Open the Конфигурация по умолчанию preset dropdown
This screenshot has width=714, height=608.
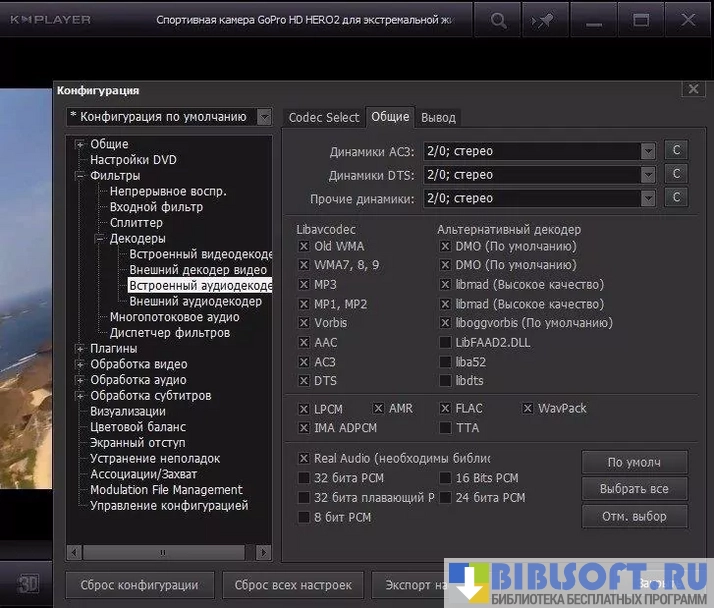click(x=264, y=117)
